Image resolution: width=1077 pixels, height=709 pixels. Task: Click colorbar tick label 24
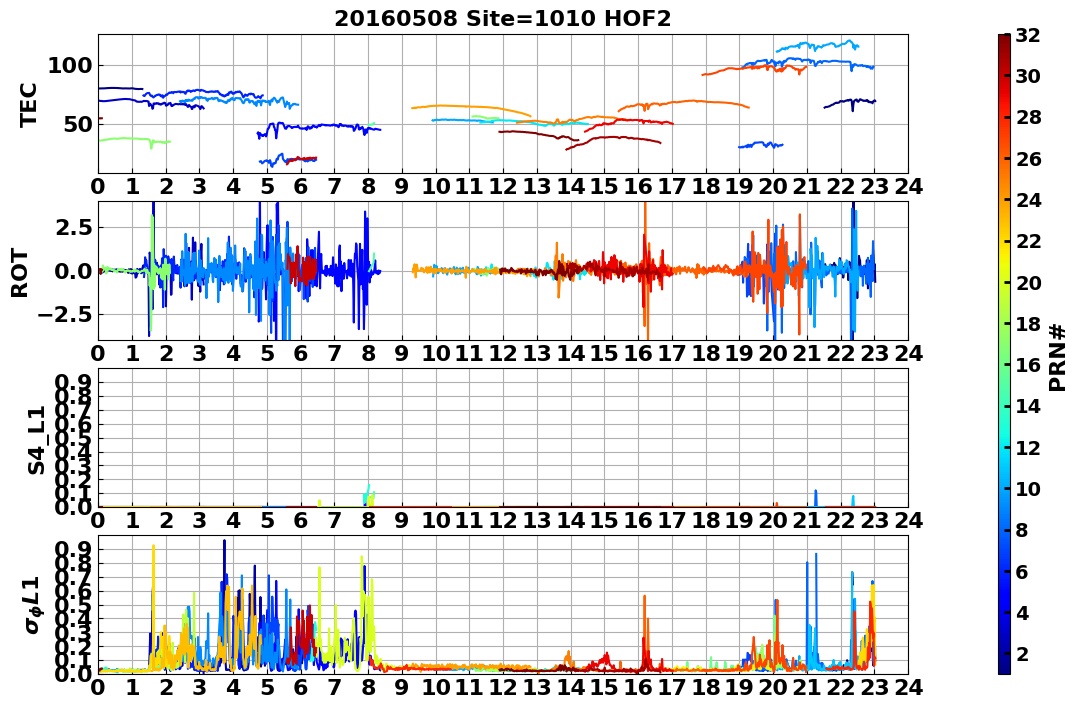coord(1028,200)
